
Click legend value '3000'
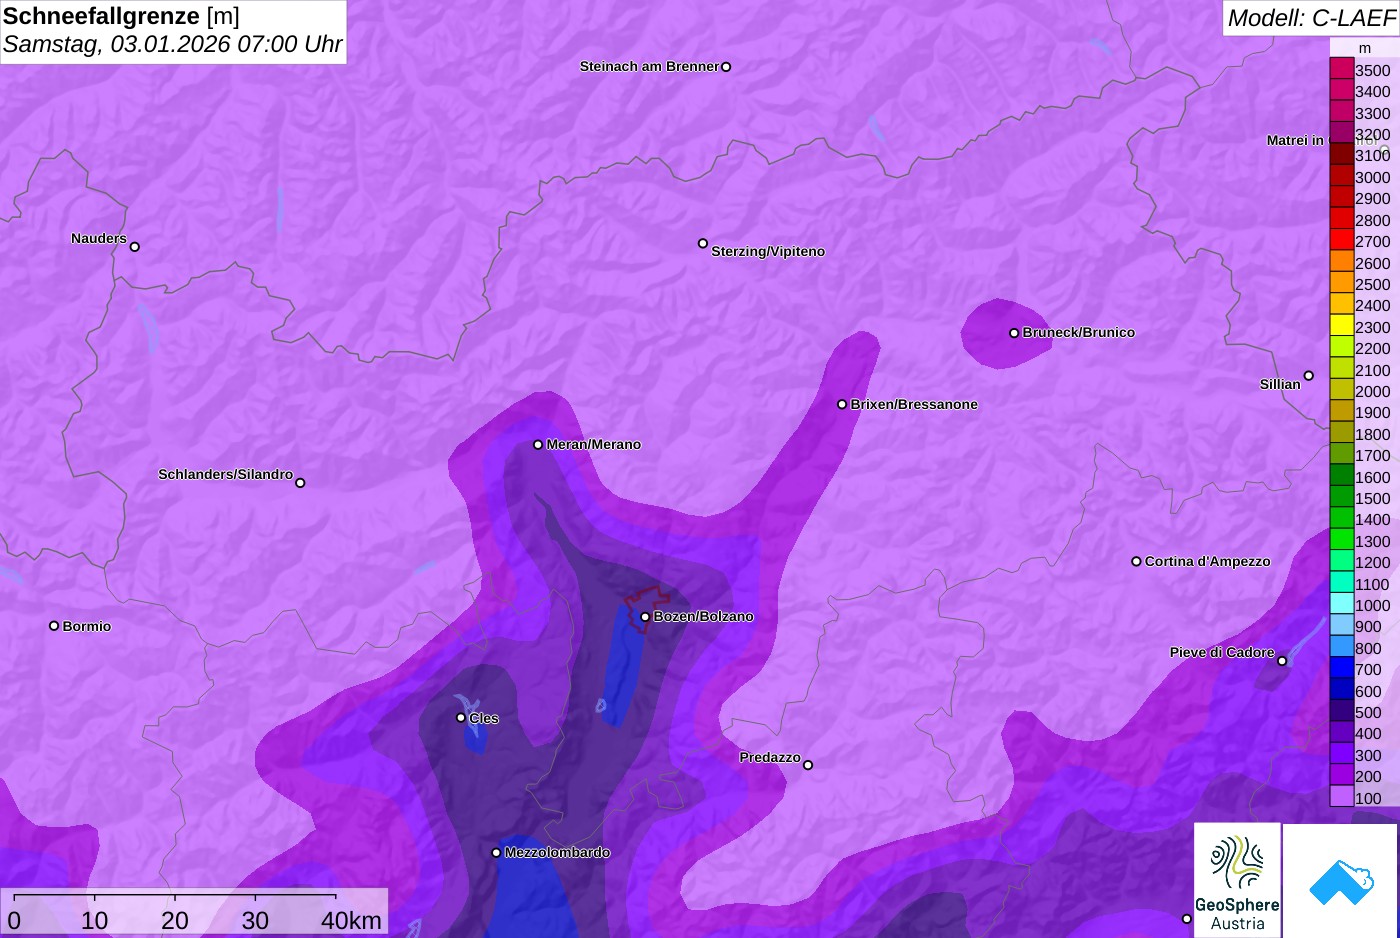click(1372, 177)
